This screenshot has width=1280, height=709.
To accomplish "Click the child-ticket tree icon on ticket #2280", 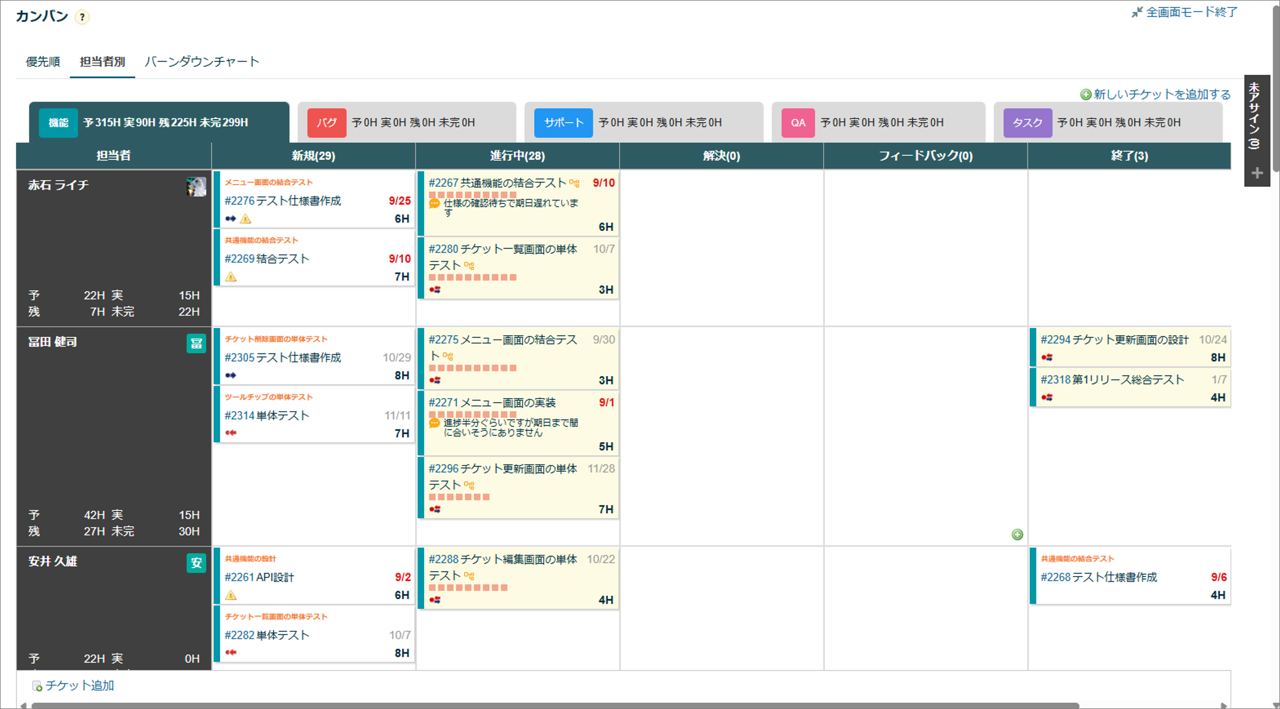I will coord(469,266).
